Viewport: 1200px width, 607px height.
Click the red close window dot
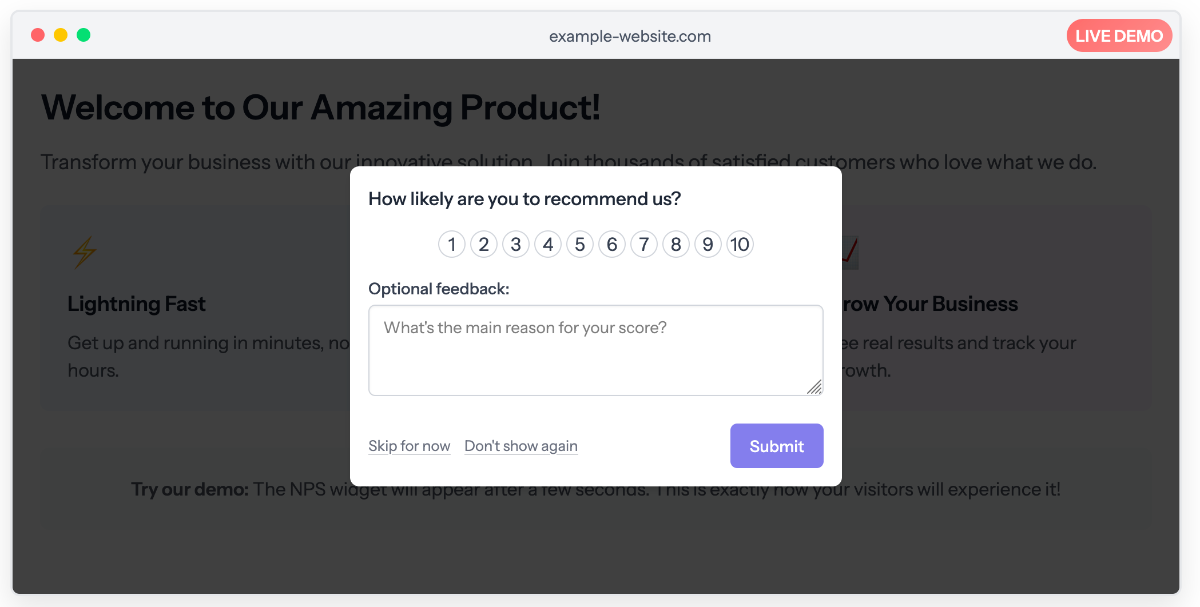[38, 35]
